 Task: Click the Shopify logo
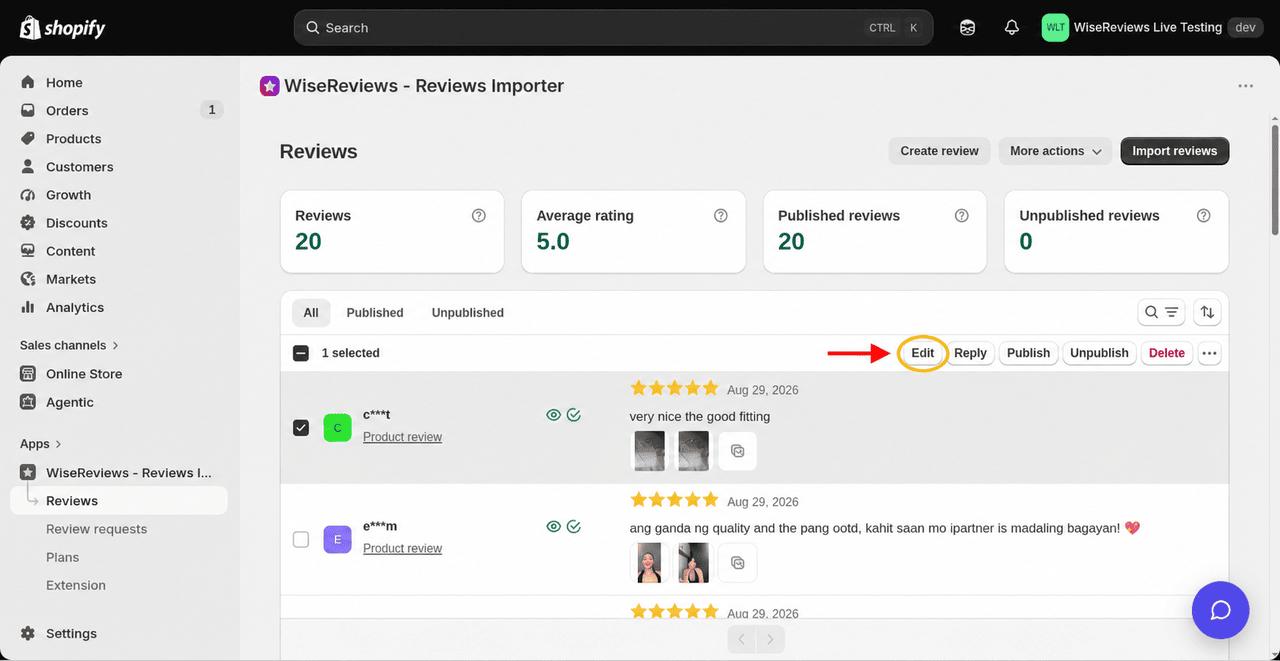pos(62,27)
